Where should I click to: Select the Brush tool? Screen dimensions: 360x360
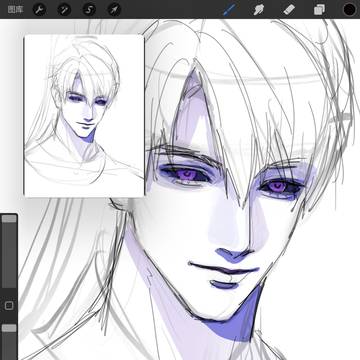(x=229, y=10)
